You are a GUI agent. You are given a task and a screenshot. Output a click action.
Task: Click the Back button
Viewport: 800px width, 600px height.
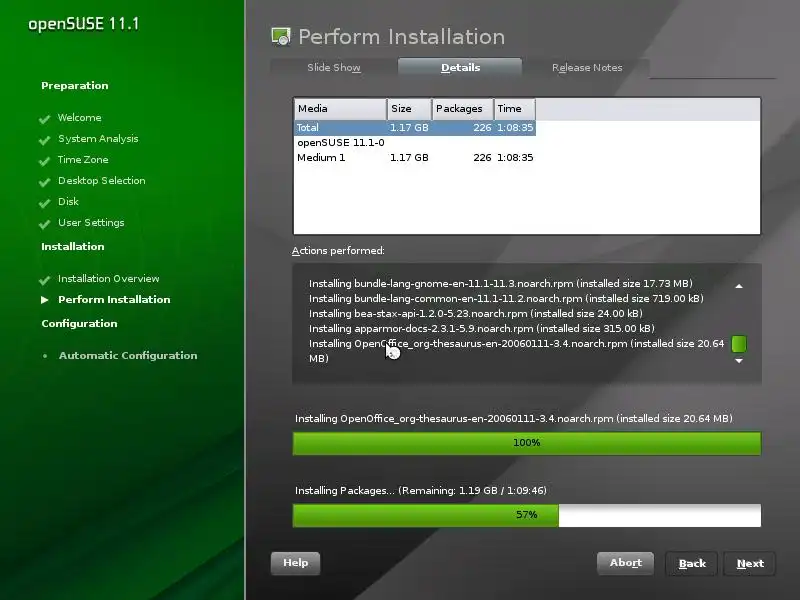(692, 563)
